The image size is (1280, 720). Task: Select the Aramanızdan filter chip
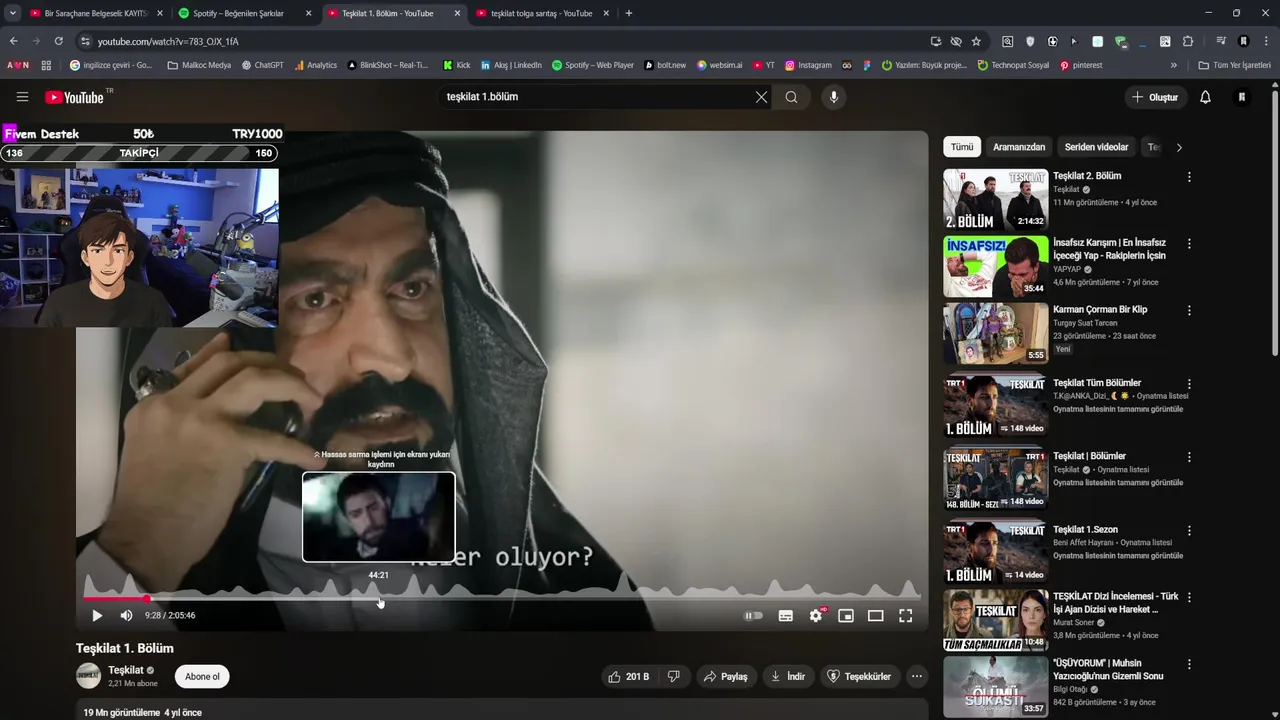[1019, 147]
